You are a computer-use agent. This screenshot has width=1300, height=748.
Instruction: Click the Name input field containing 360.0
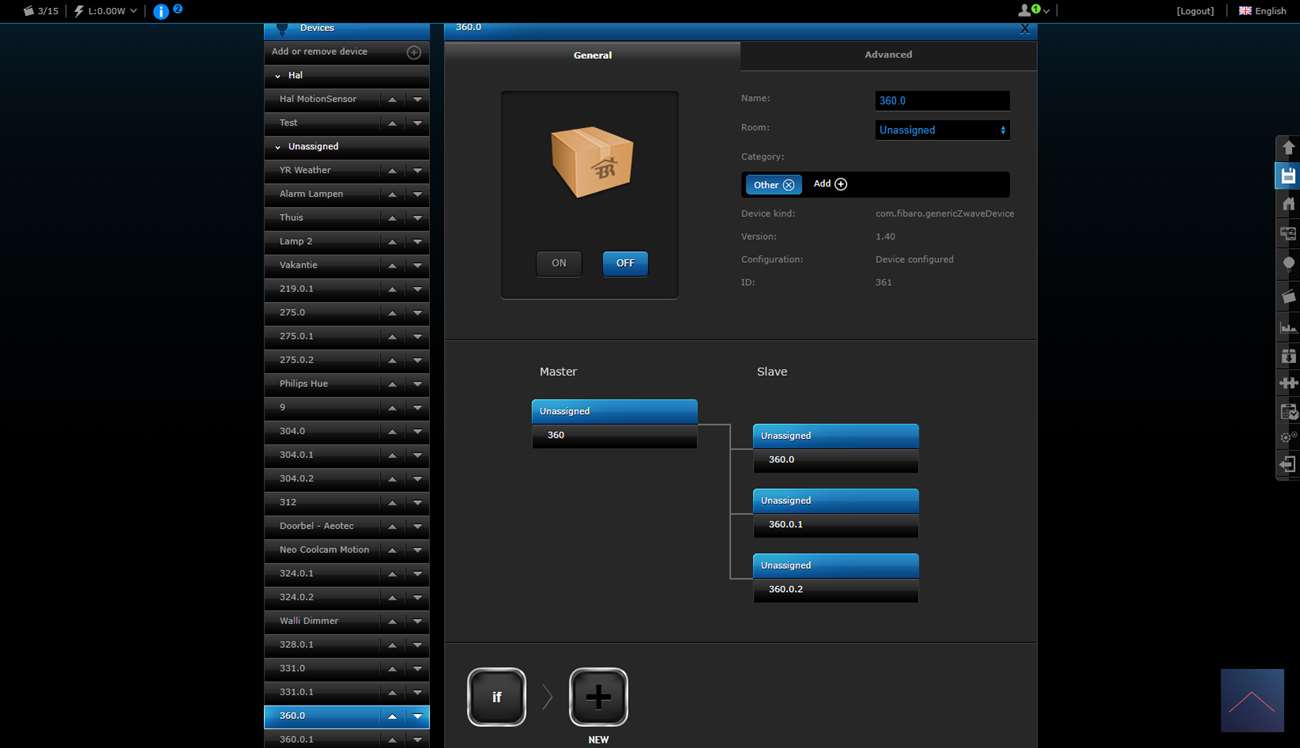941,101
